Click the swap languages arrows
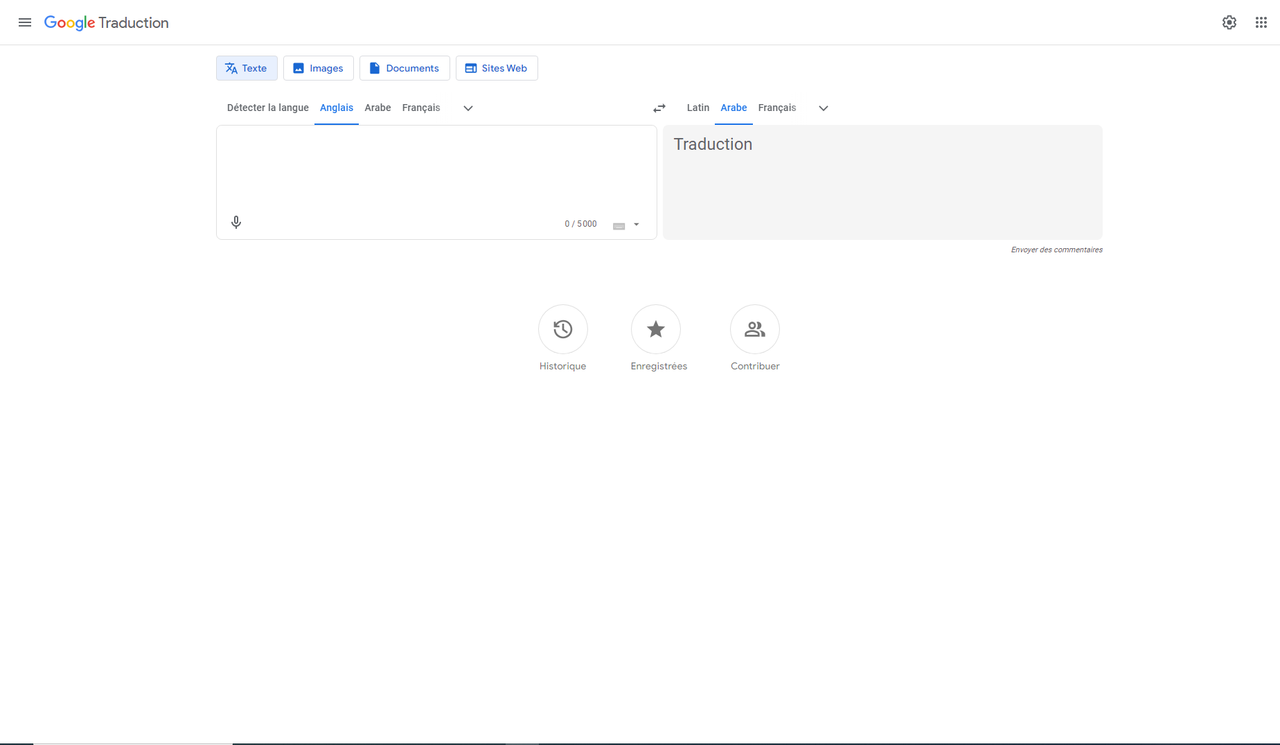The image size is (1280, 745). pos(659,108)
